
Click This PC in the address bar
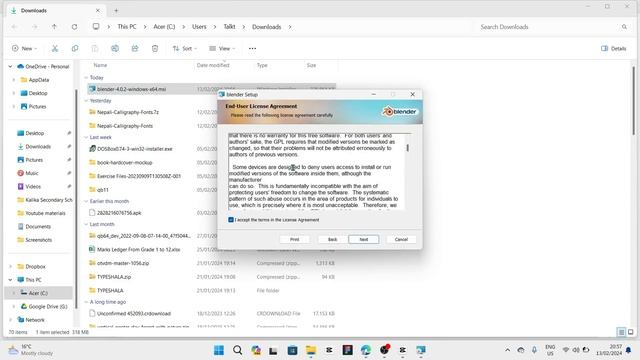coord(127,27)
